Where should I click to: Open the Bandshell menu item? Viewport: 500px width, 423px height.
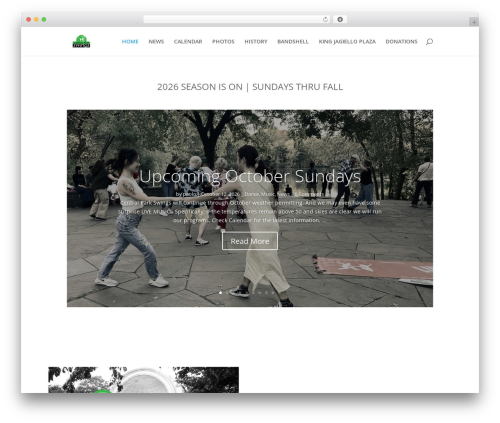tap(293, 42)
